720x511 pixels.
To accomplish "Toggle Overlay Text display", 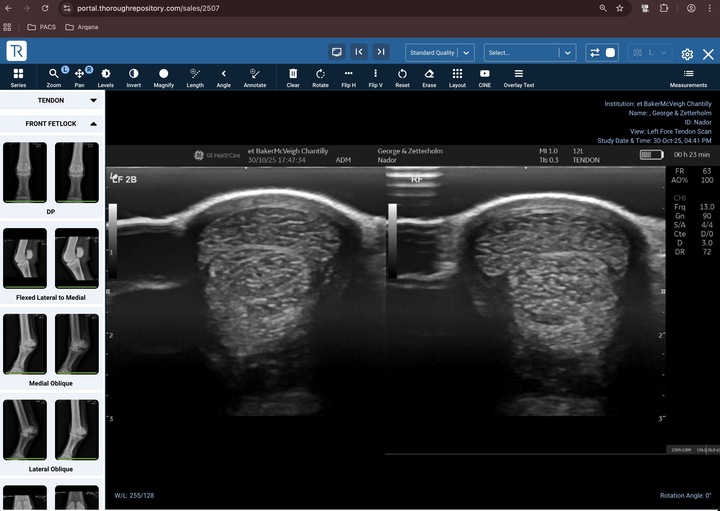I will [518, 75].
